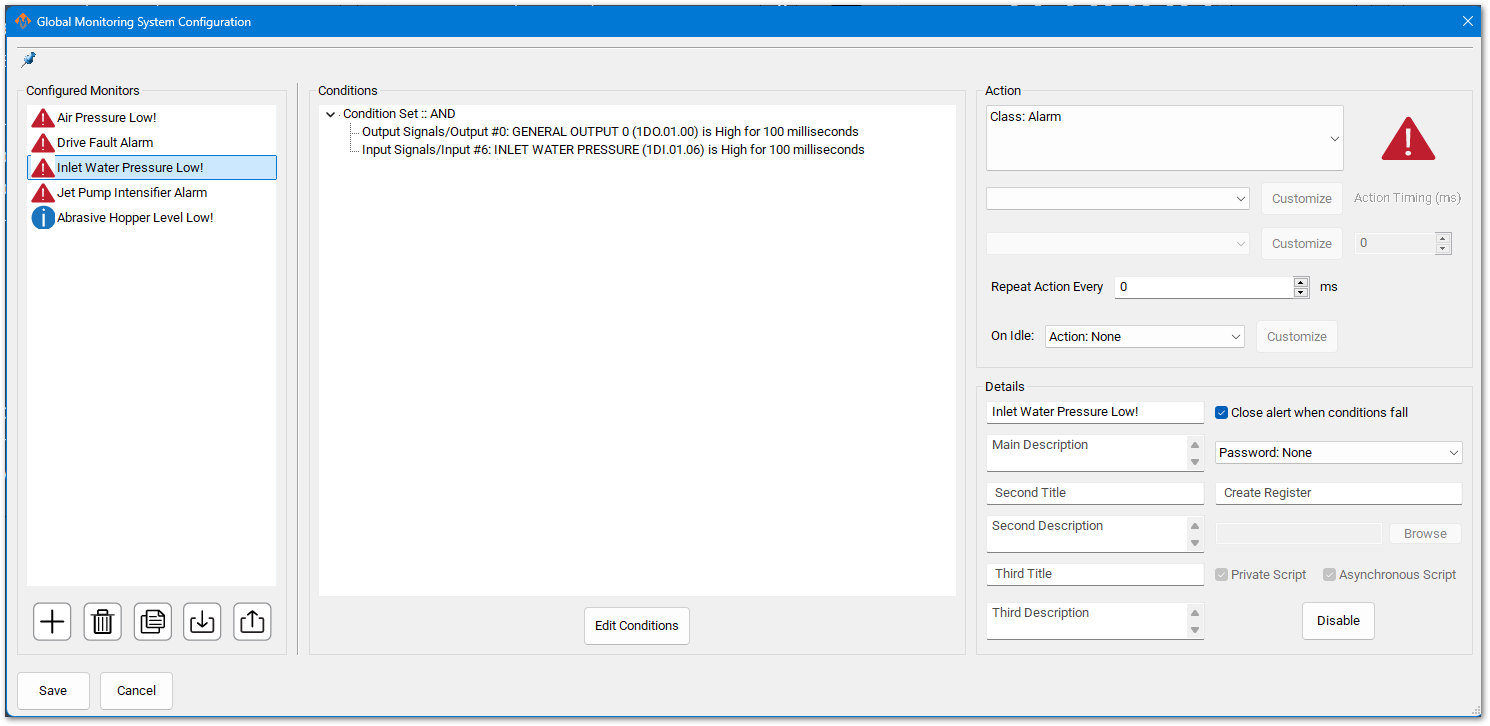Select the Air Pressure Low! monitor
The height and width of the screenshot is (726, 1490).
(106, 118)
